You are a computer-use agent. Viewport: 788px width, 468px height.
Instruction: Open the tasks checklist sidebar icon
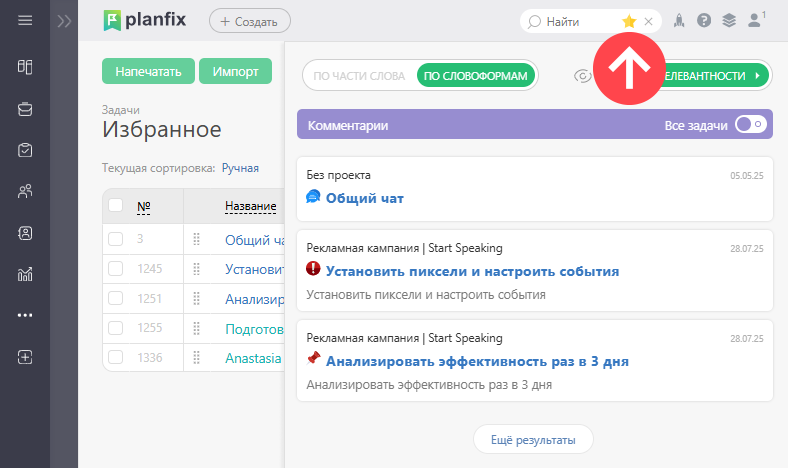25,150
